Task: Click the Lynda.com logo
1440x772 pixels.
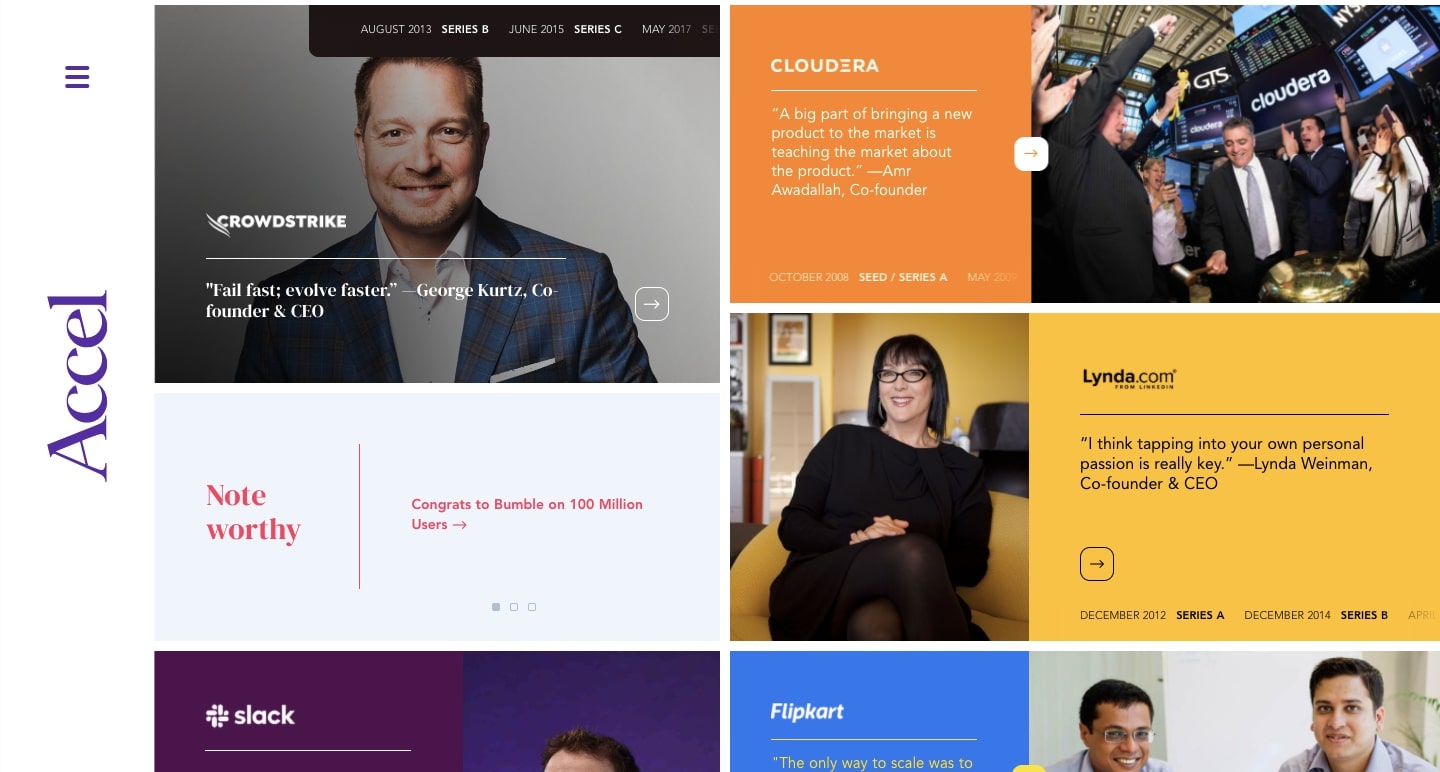Action: click(x=1129, y=378)
